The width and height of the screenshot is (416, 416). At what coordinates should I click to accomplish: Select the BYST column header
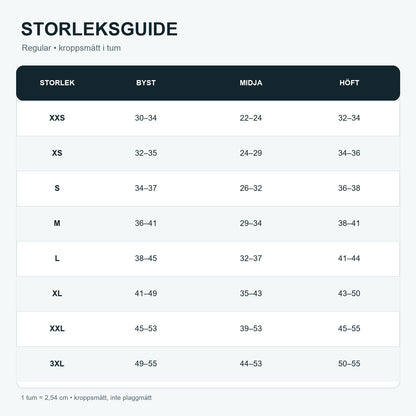[146, 83]
